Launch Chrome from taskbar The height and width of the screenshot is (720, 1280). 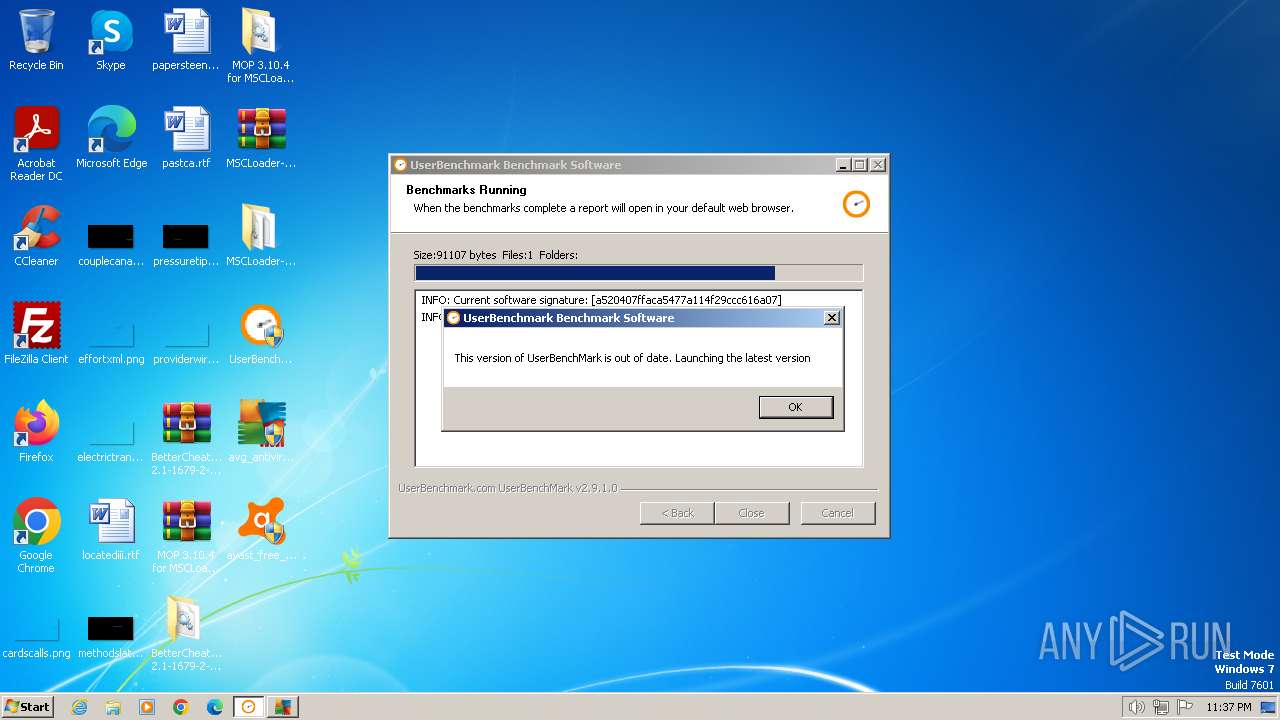[x=181, y=707]
